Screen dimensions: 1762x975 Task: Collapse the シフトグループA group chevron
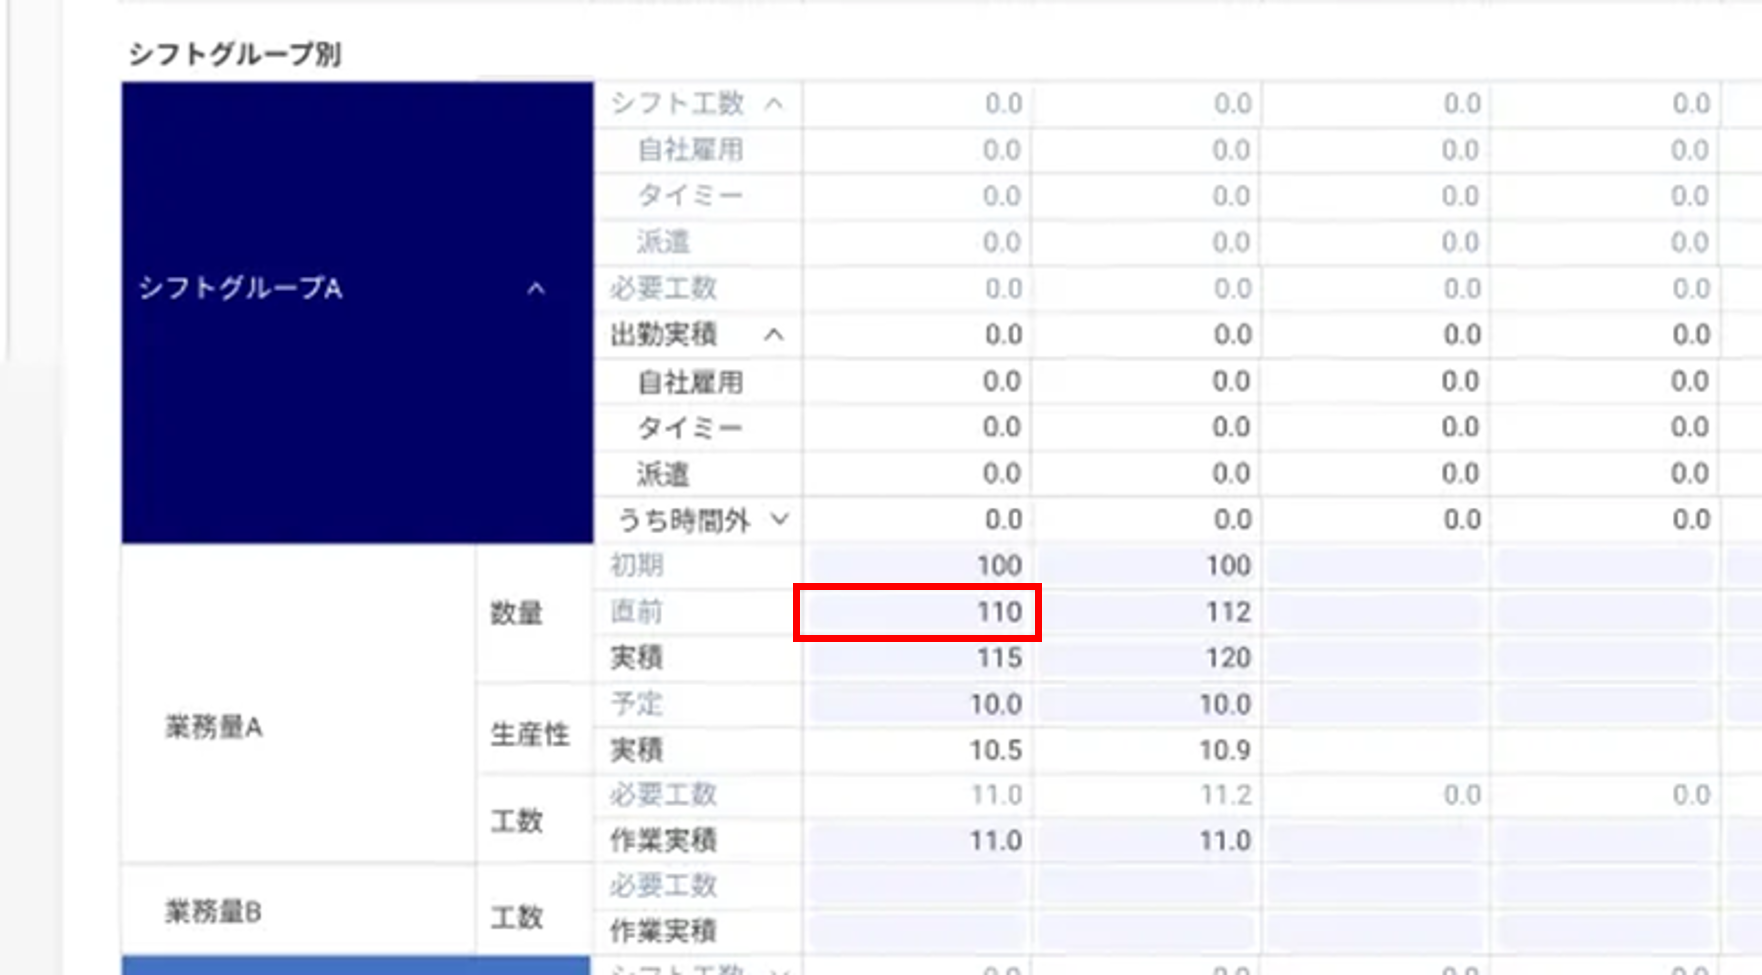536,289
